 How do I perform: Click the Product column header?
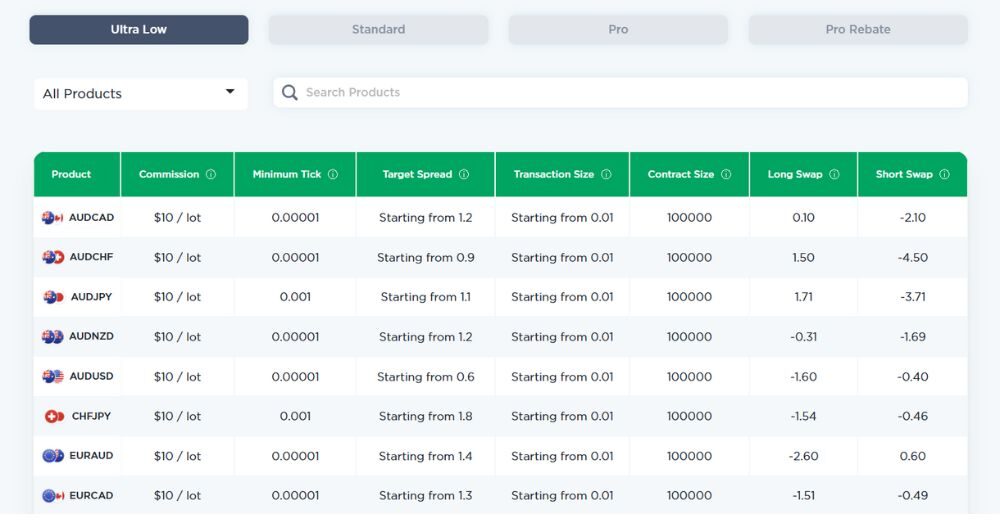click(x=71, y=174)
